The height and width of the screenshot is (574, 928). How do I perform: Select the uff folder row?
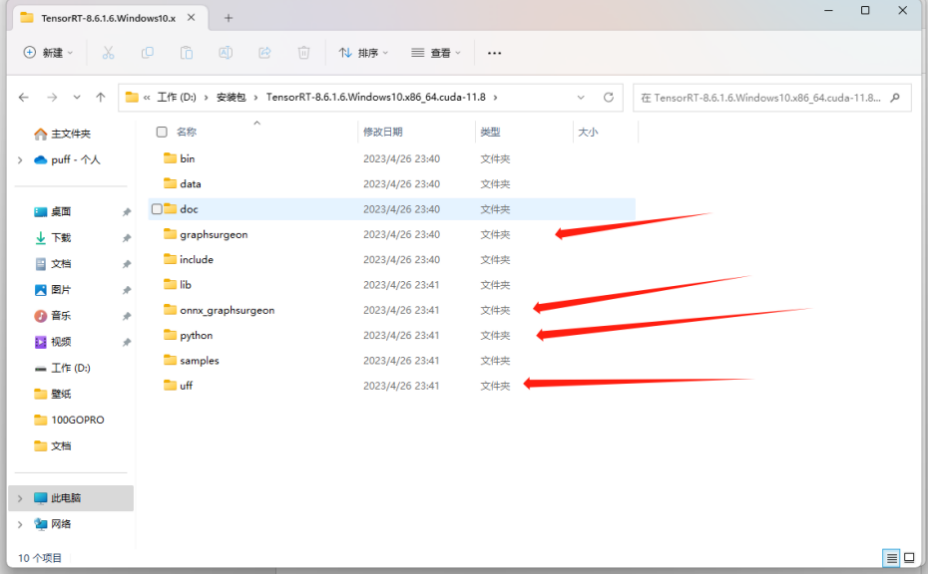coord(392,386)
